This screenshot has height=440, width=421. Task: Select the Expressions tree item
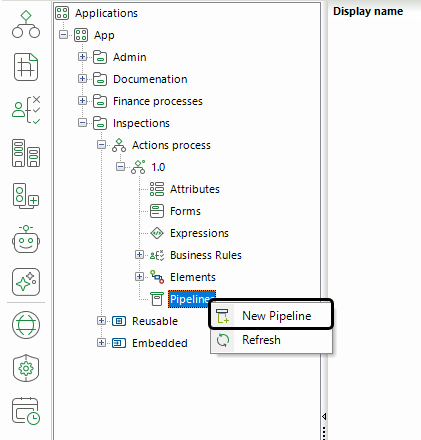[x=199, y=233]
